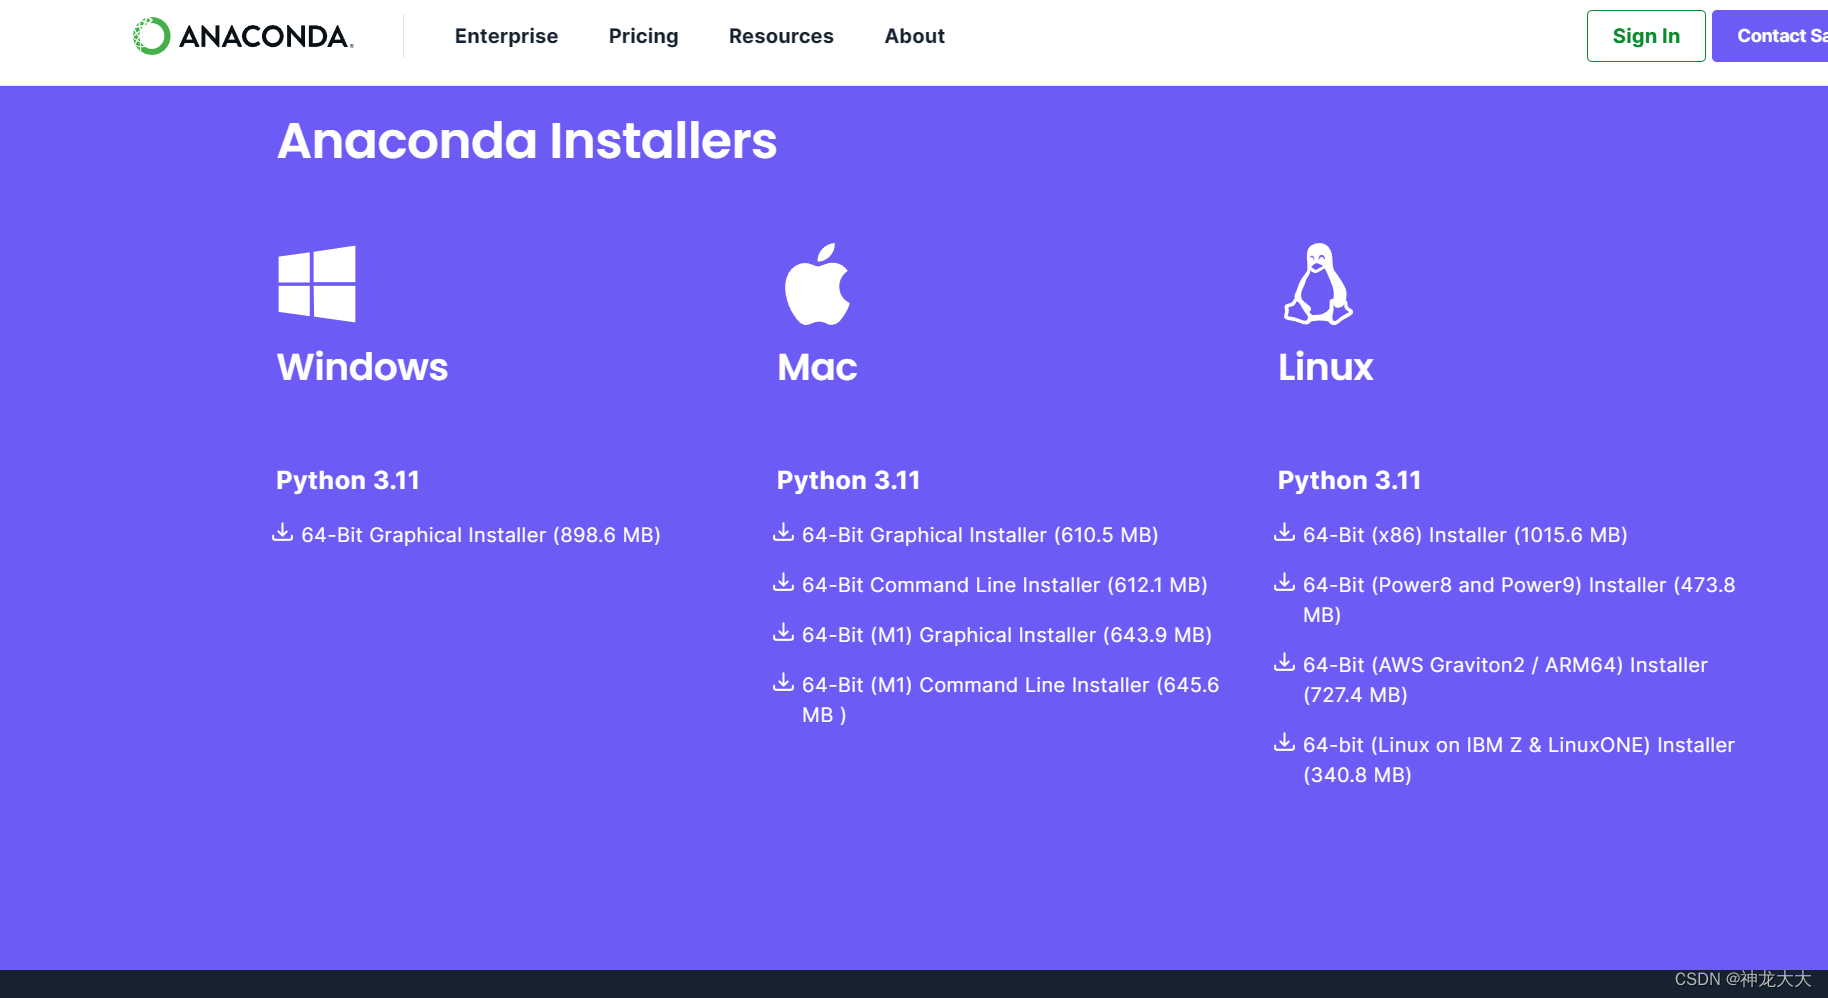Click download icon for Linux x86 Installer
Viewport: 1828px width, 998px height.
[x=1285, y=532]
